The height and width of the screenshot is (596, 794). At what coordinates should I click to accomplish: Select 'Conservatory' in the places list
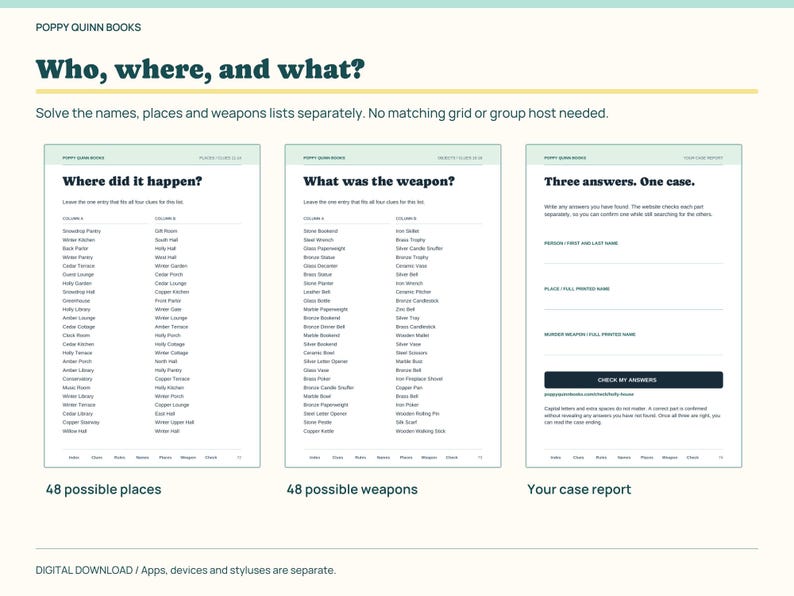[x=77, y=379]
